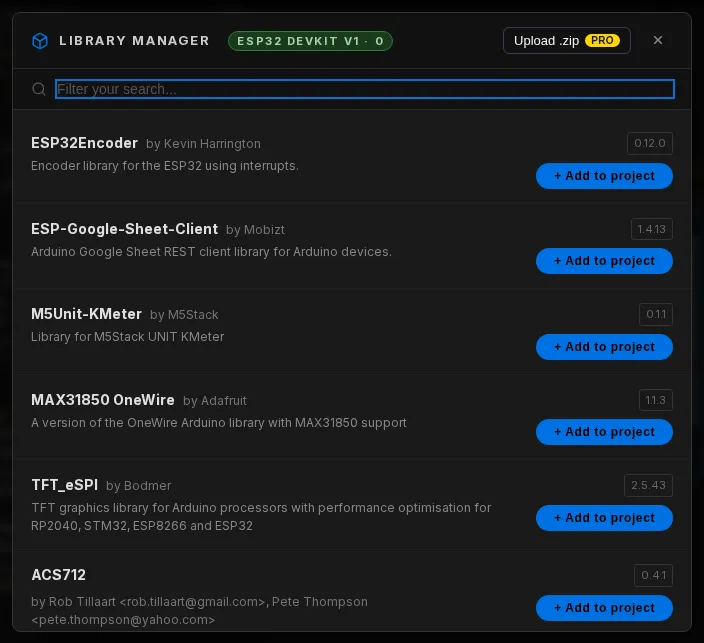This screenshot has height=643, width=704.
Task: Open the Upload .zip PRO option
Action: 567,41
